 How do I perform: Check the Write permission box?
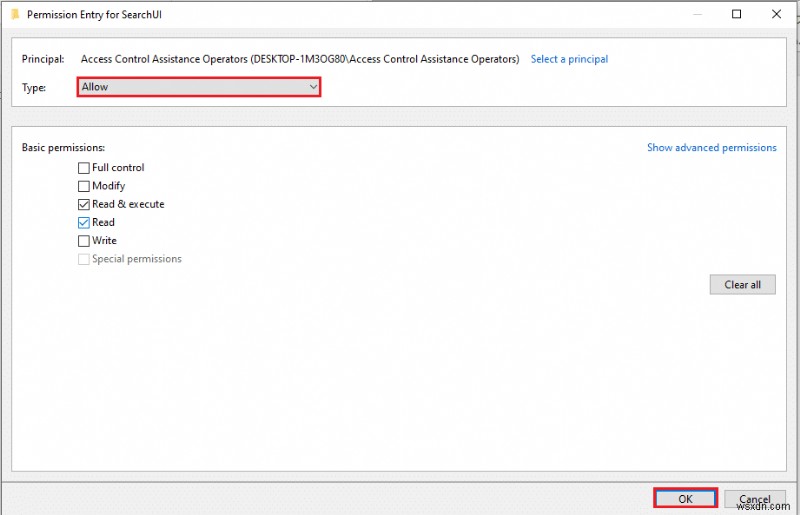point(84,241)
